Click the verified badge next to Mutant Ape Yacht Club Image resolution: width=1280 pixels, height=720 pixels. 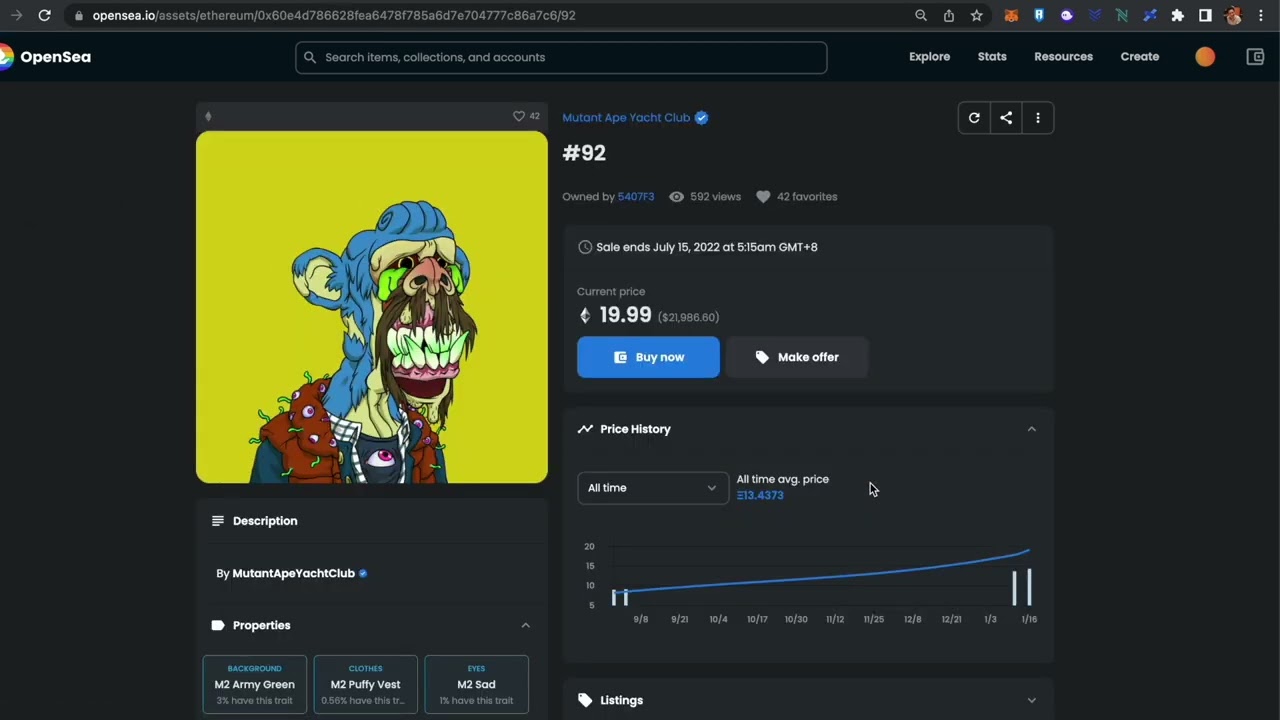[701, 118]
